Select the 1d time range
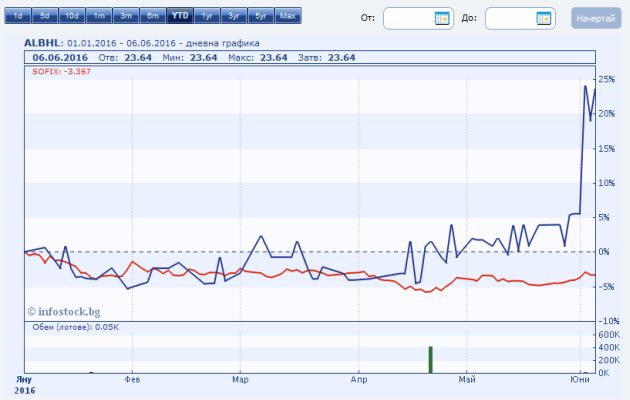The height and width of the screenshot is (400, 630). 18,17
